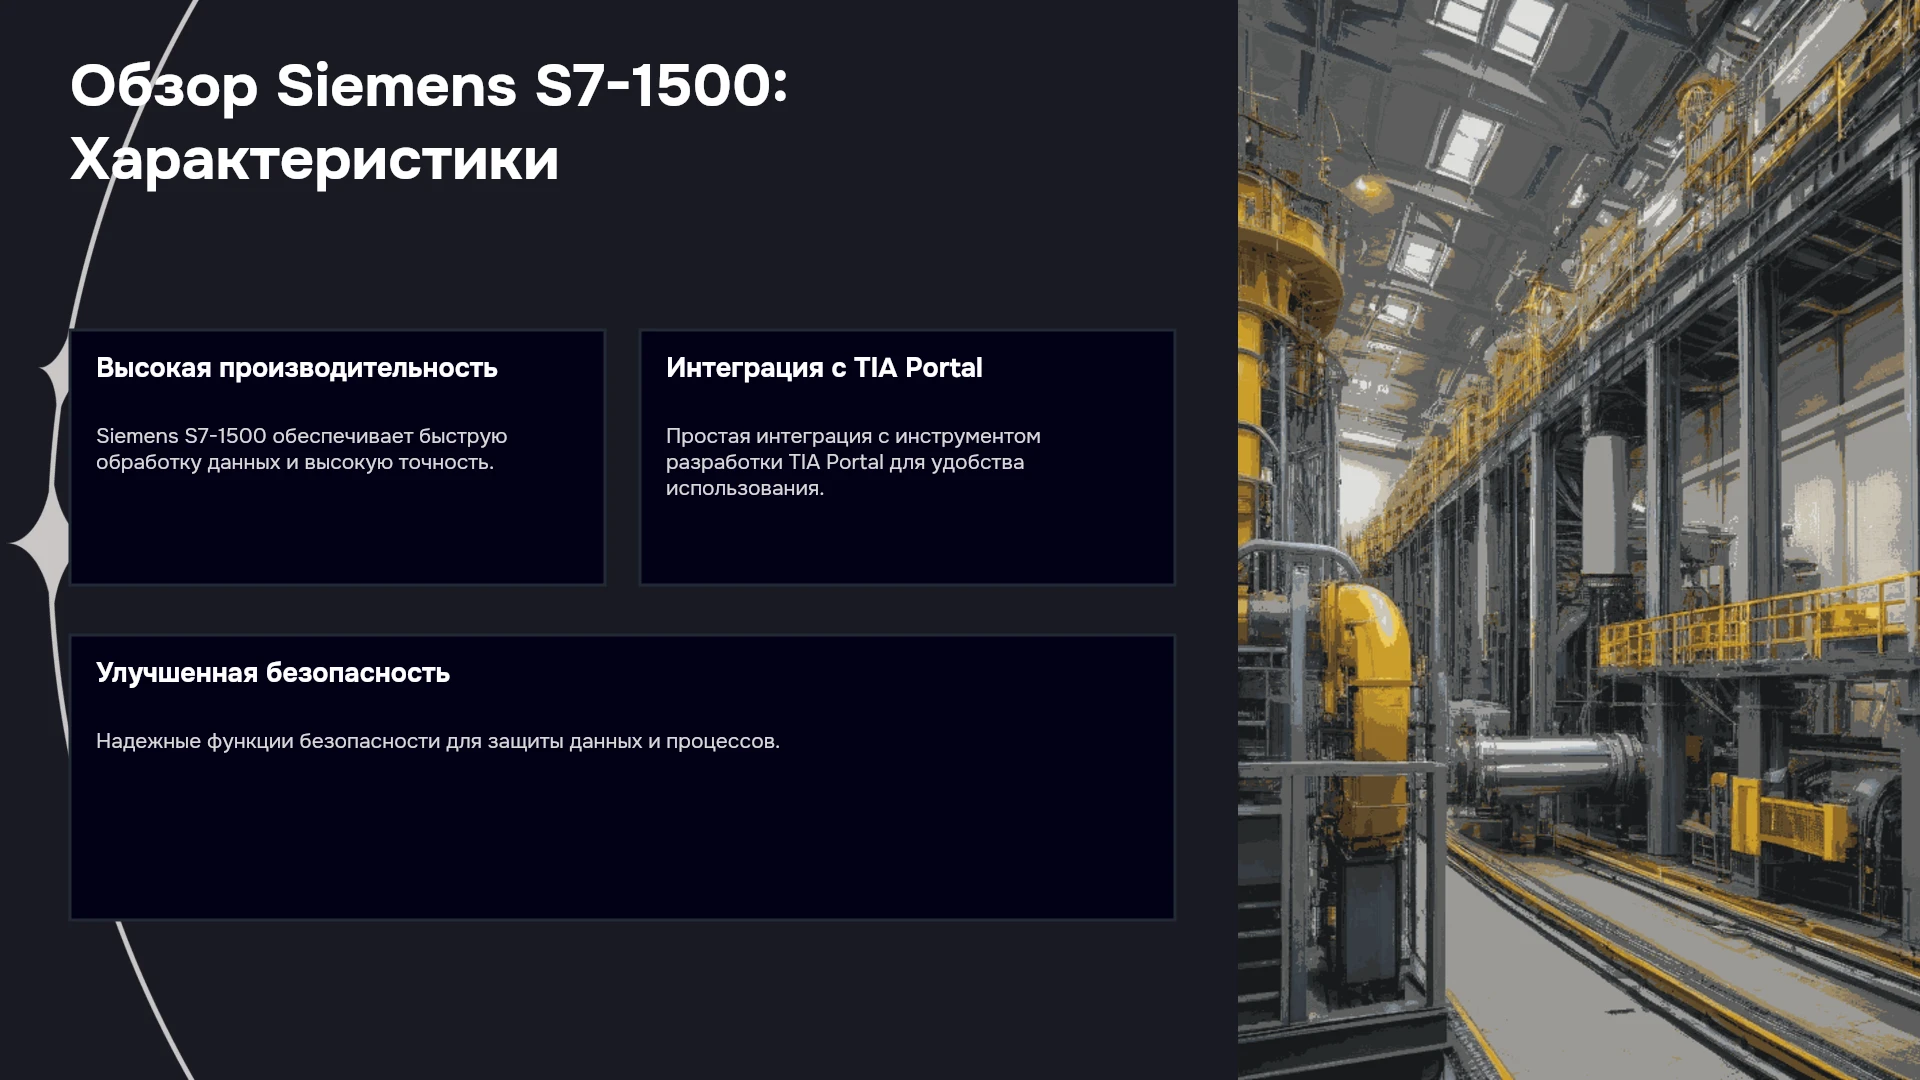This screenshot has width=1920, height=1080.
Task: Select the 'Высокая производительность' heading
Action: tap(297, 368)
